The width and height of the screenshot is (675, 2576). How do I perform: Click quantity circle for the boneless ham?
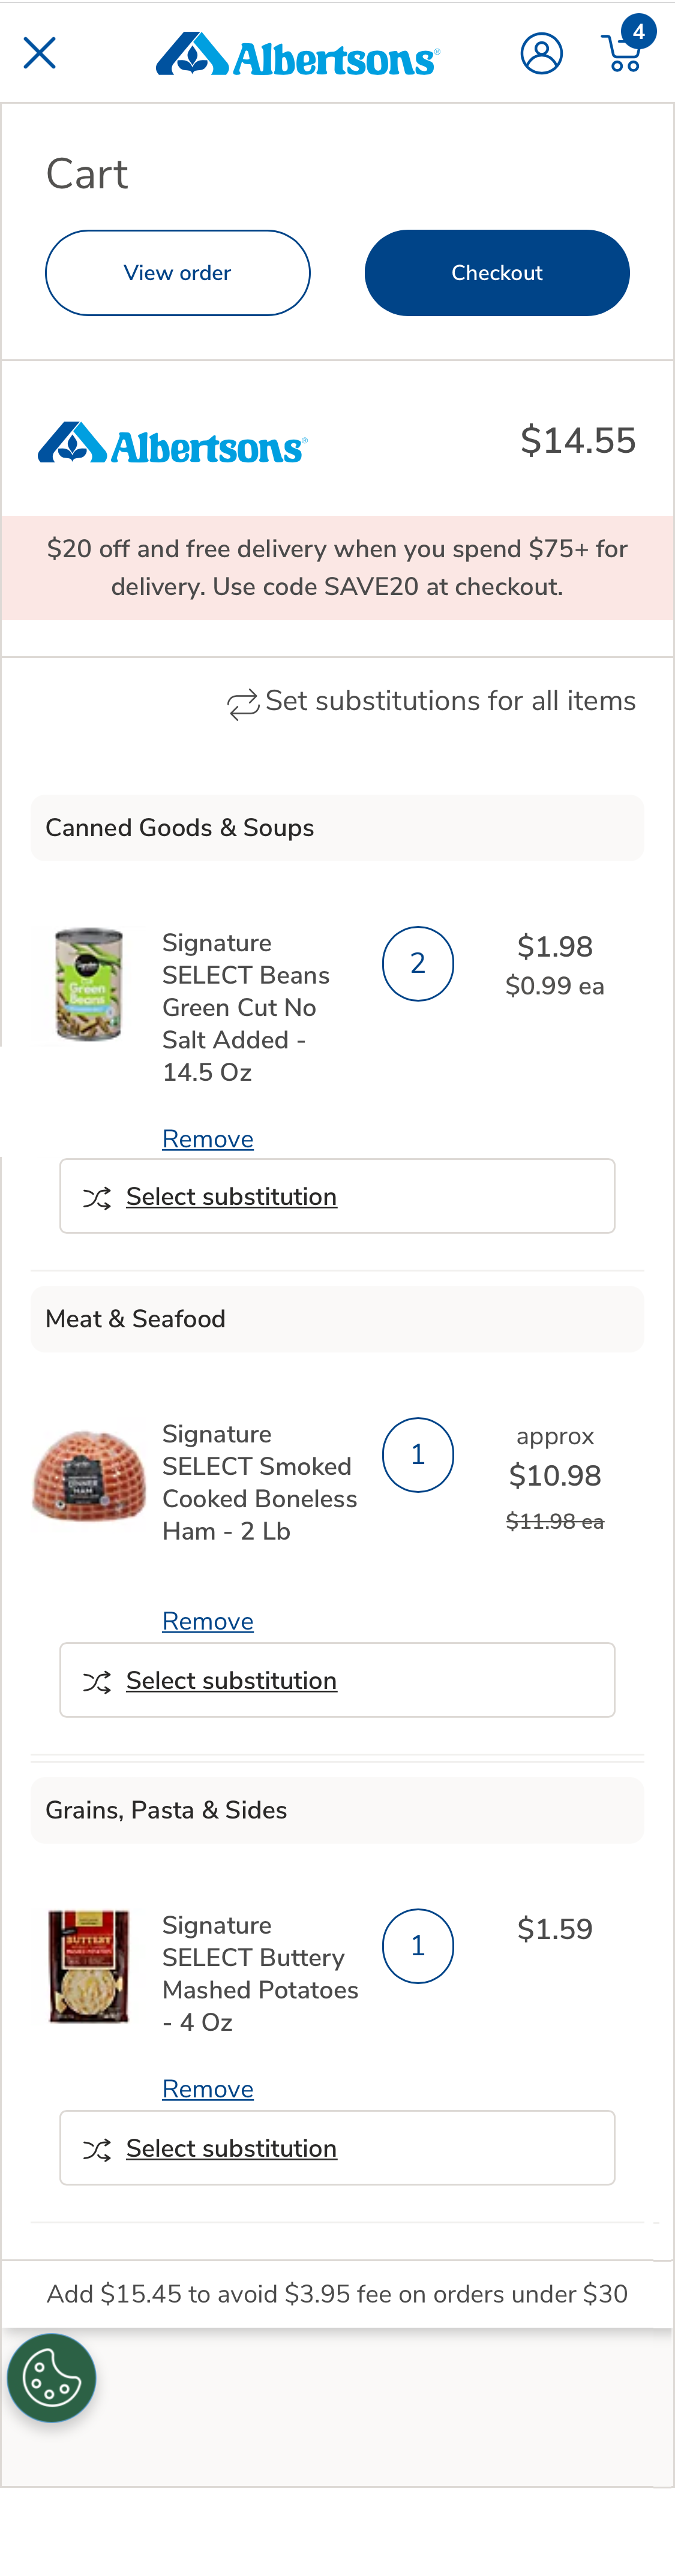click(418, 1454)
